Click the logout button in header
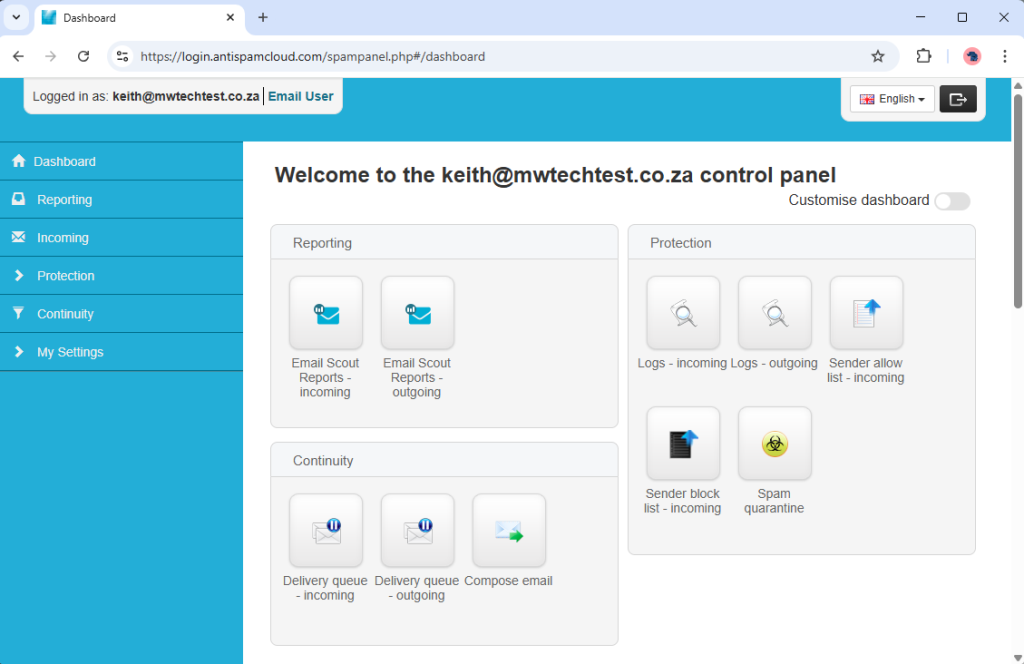Viewport: 1024px width, 664px height. click(x=958, y=99)
